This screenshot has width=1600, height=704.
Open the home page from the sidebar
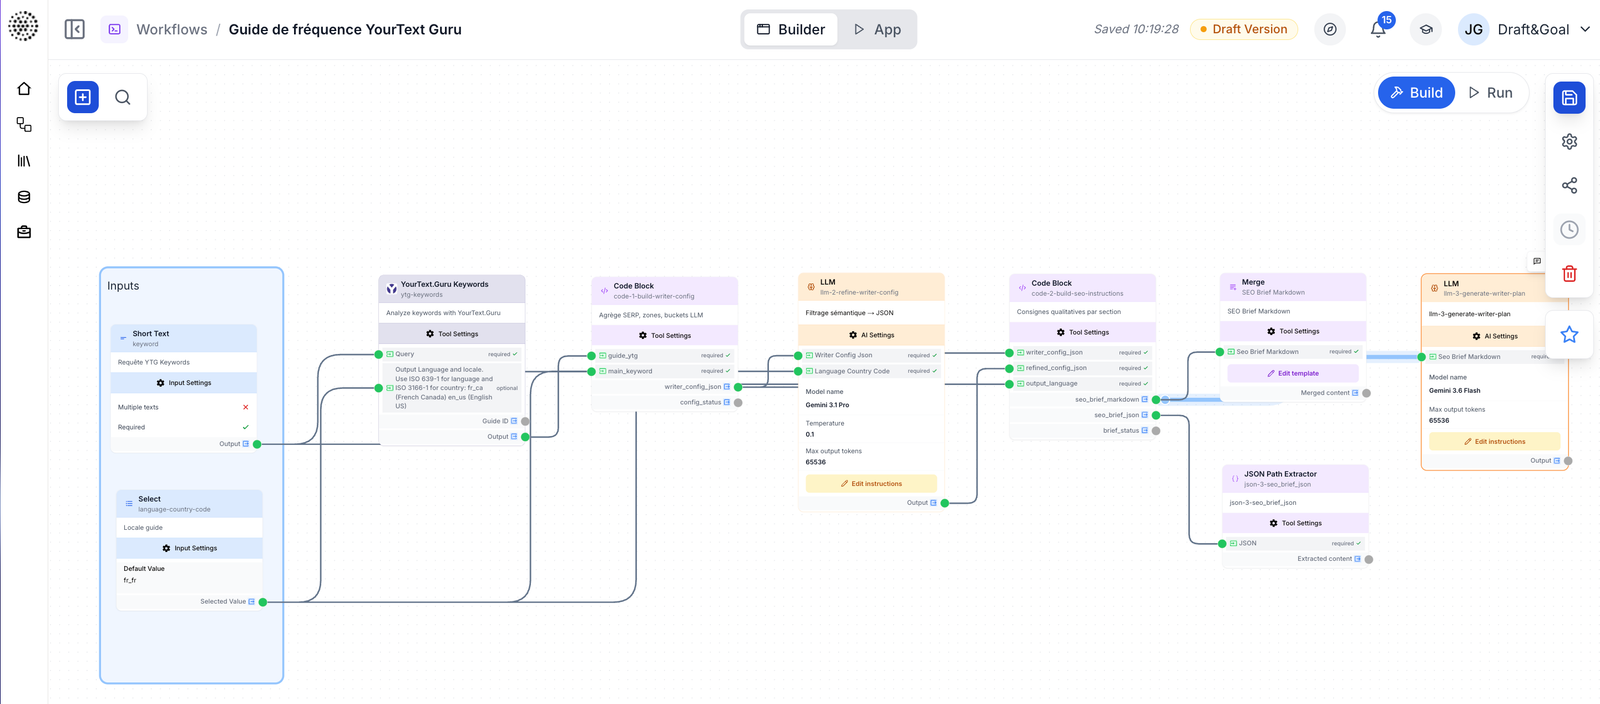24,89
